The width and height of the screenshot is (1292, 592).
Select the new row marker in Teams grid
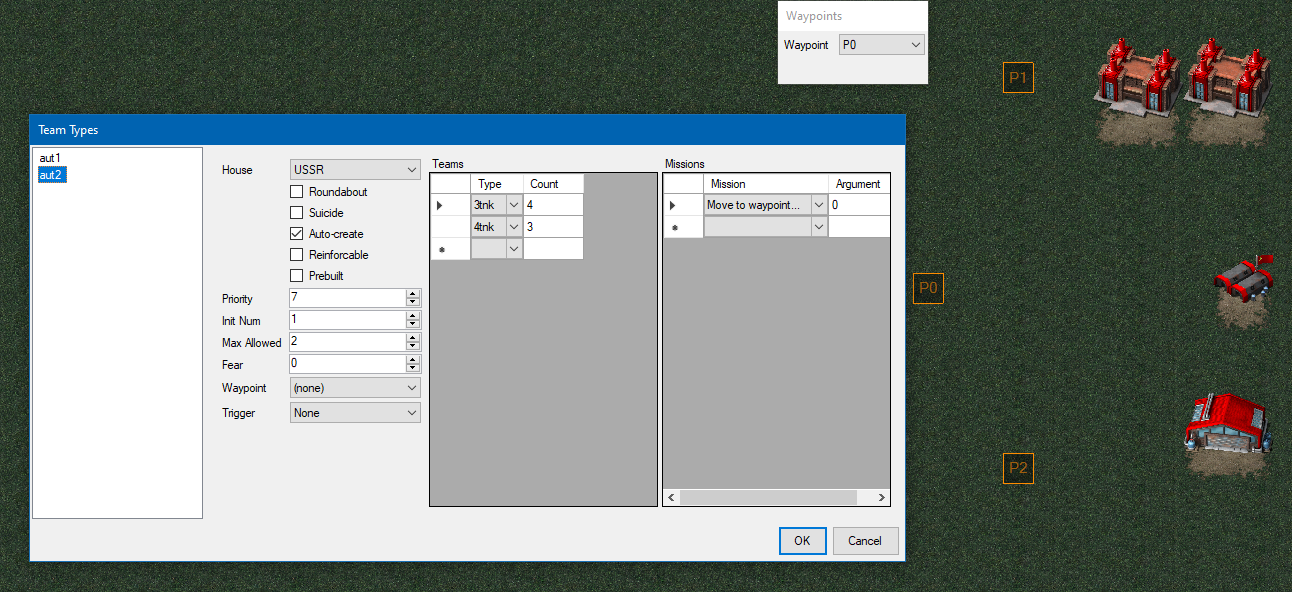click(450, 249)
